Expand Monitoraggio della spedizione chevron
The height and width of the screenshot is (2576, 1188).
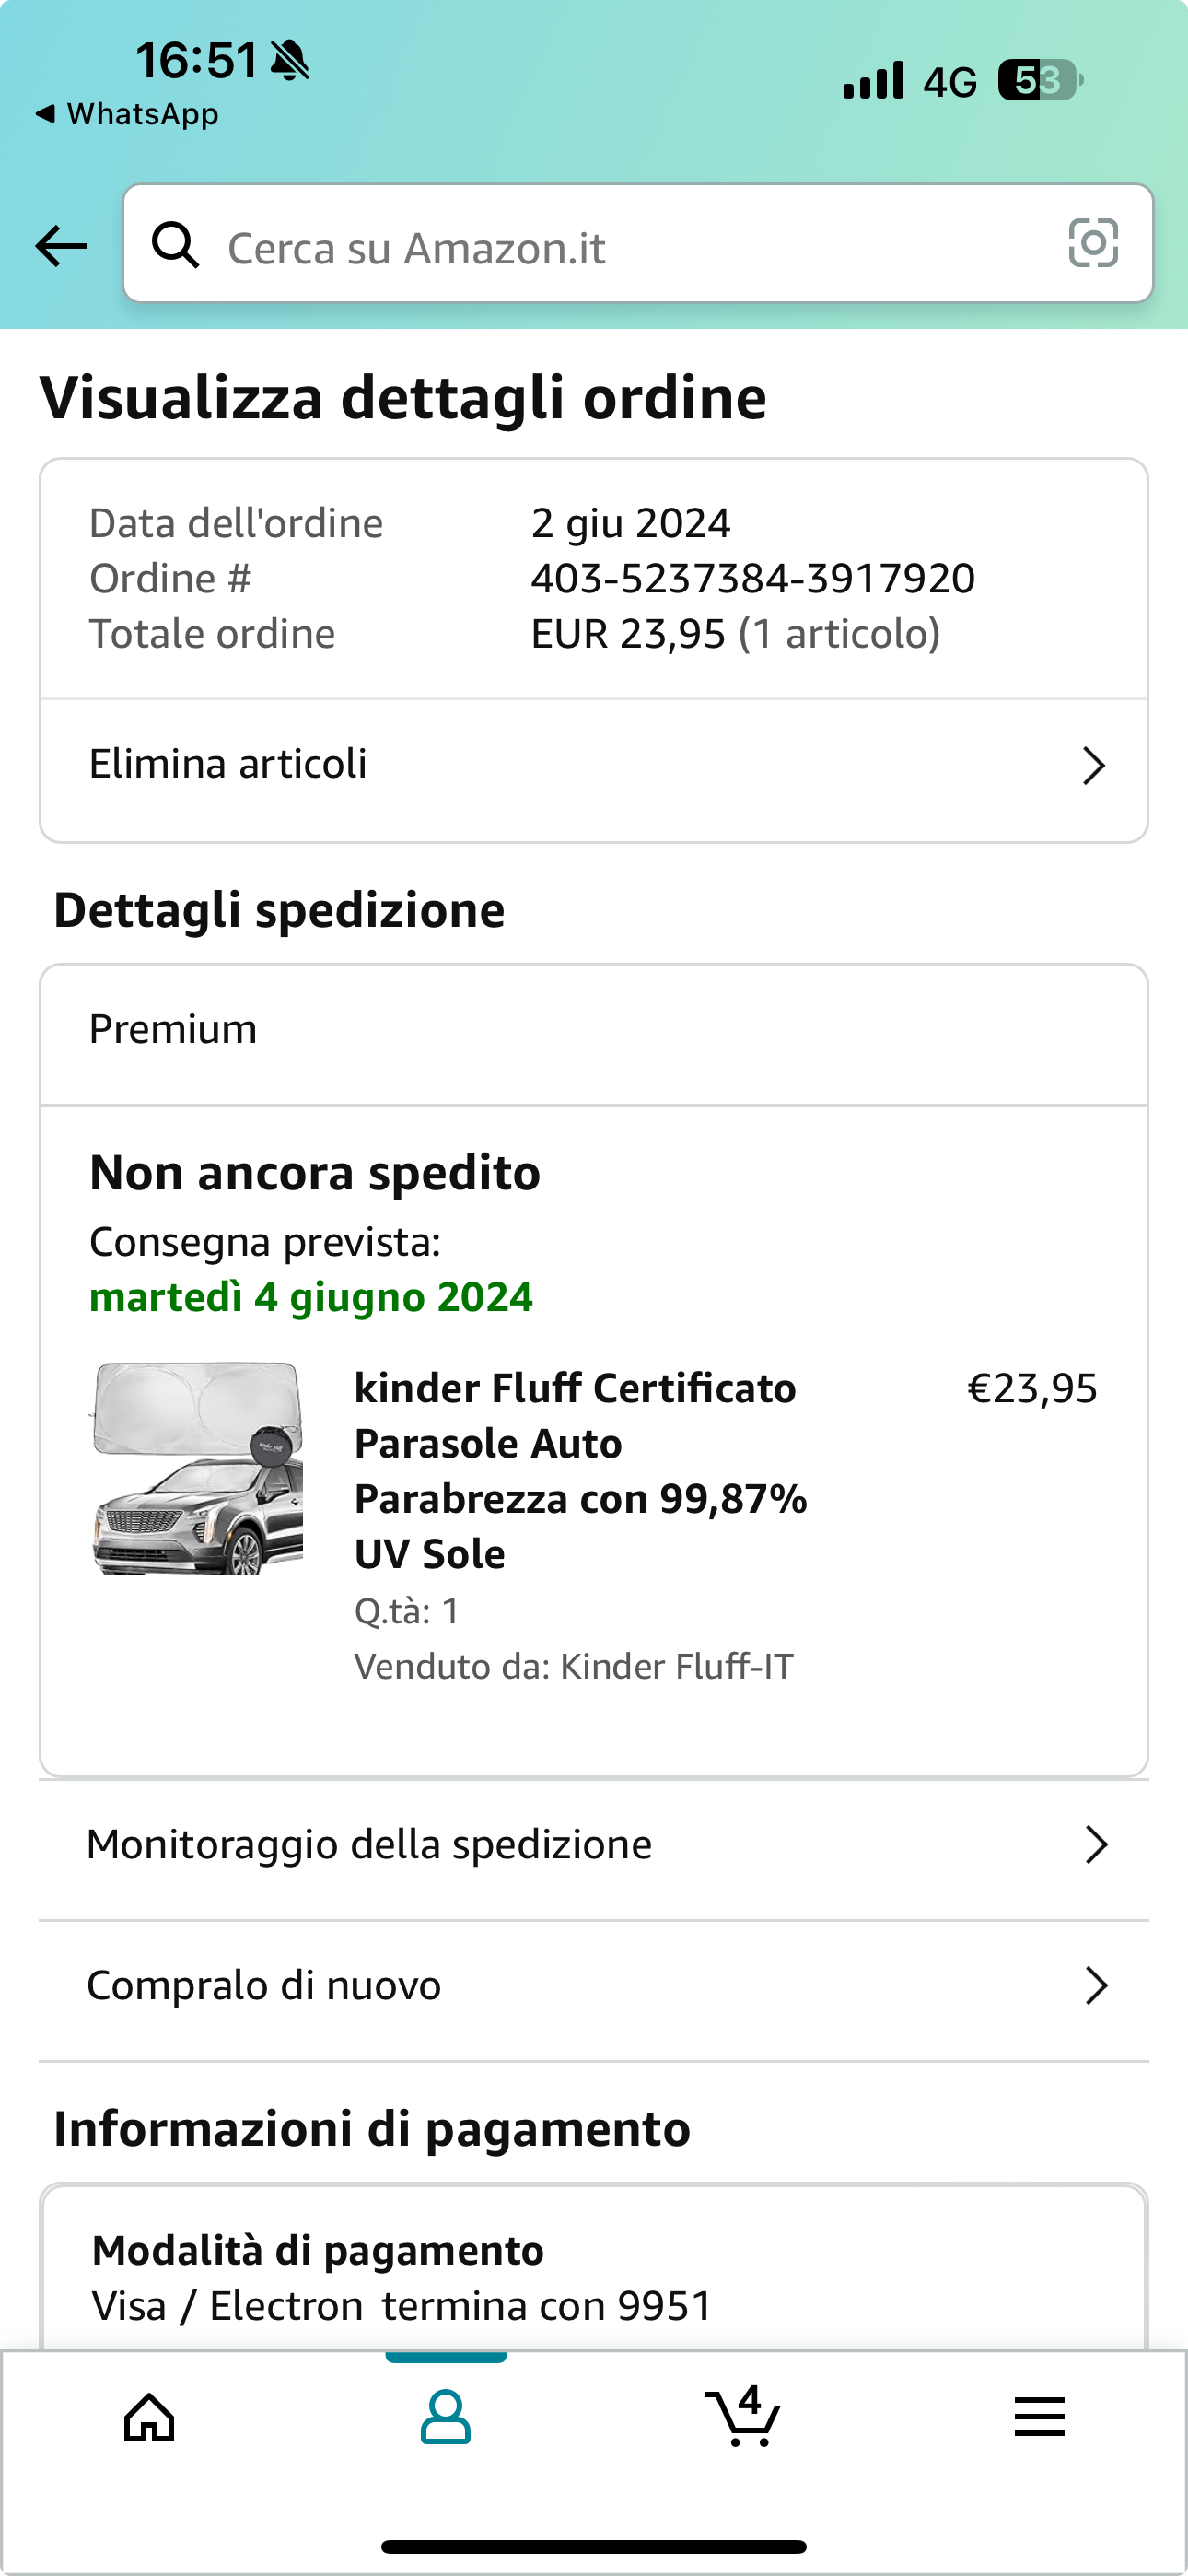(1096, 1845)
